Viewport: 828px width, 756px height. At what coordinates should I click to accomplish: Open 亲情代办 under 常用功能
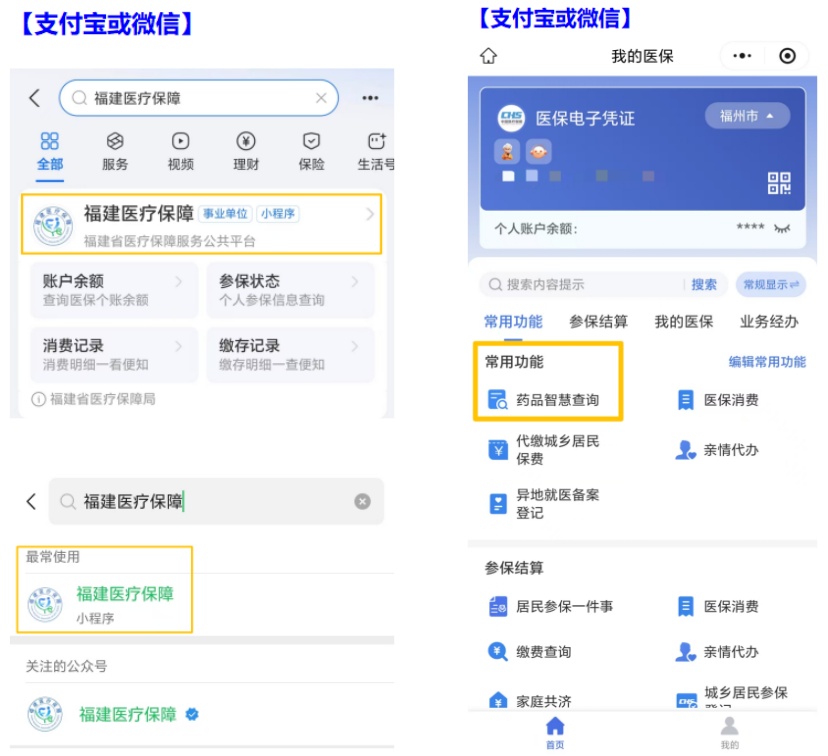718,450
